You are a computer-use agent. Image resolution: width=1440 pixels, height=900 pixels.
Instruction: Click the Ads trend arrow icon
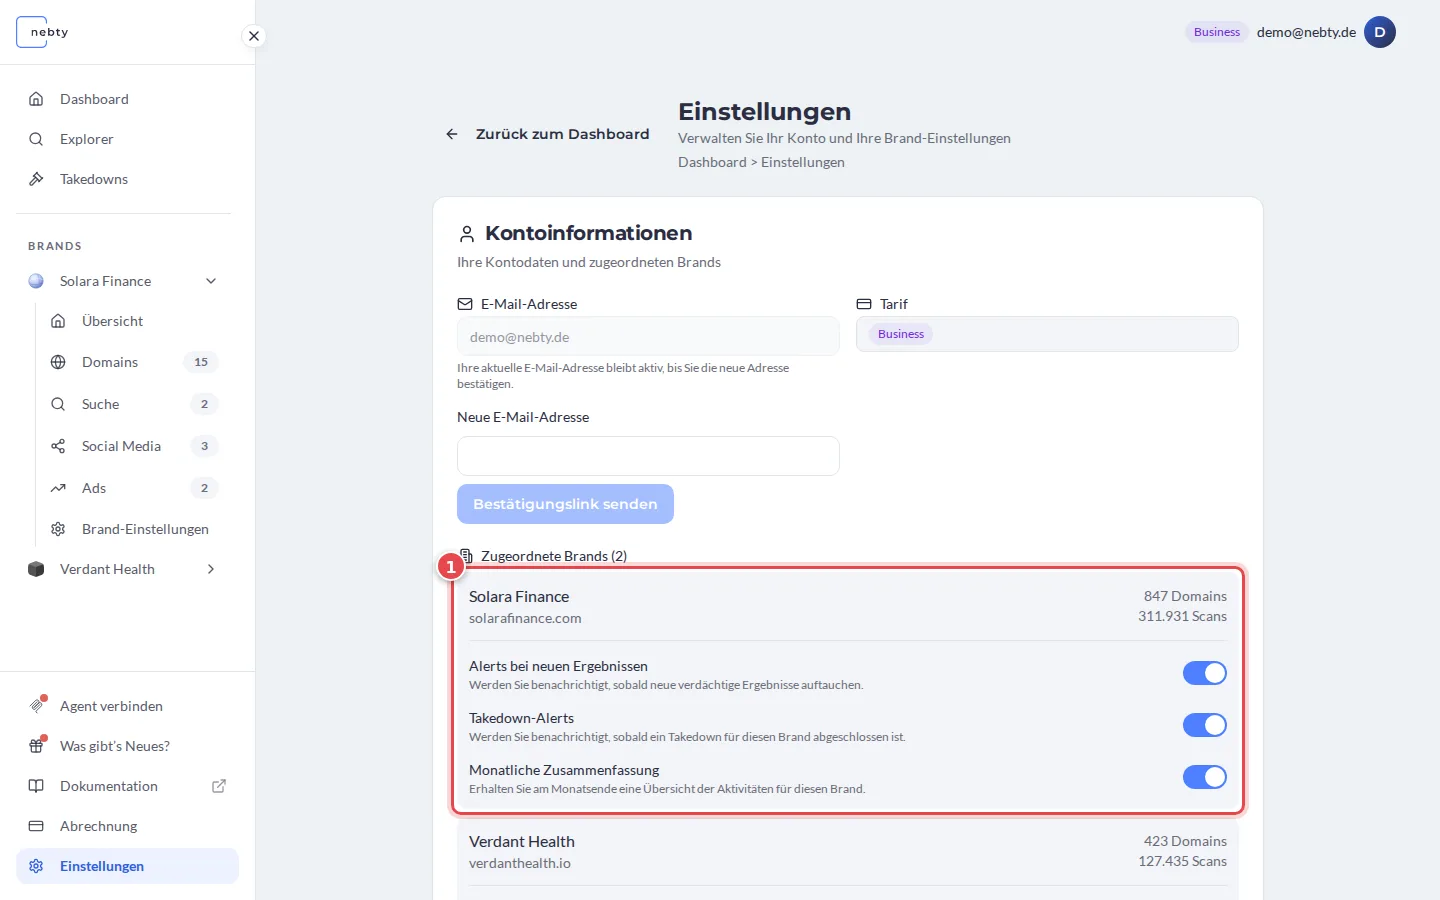click(x=58, y=488)
